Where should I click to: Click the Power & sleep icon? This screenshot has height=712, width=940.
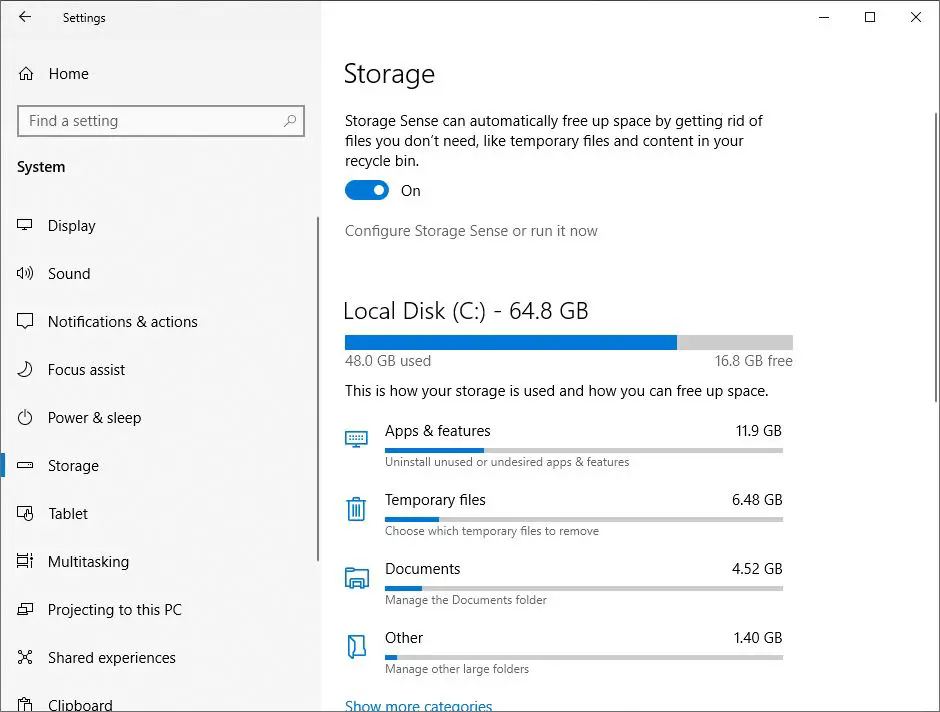[26, 418]
